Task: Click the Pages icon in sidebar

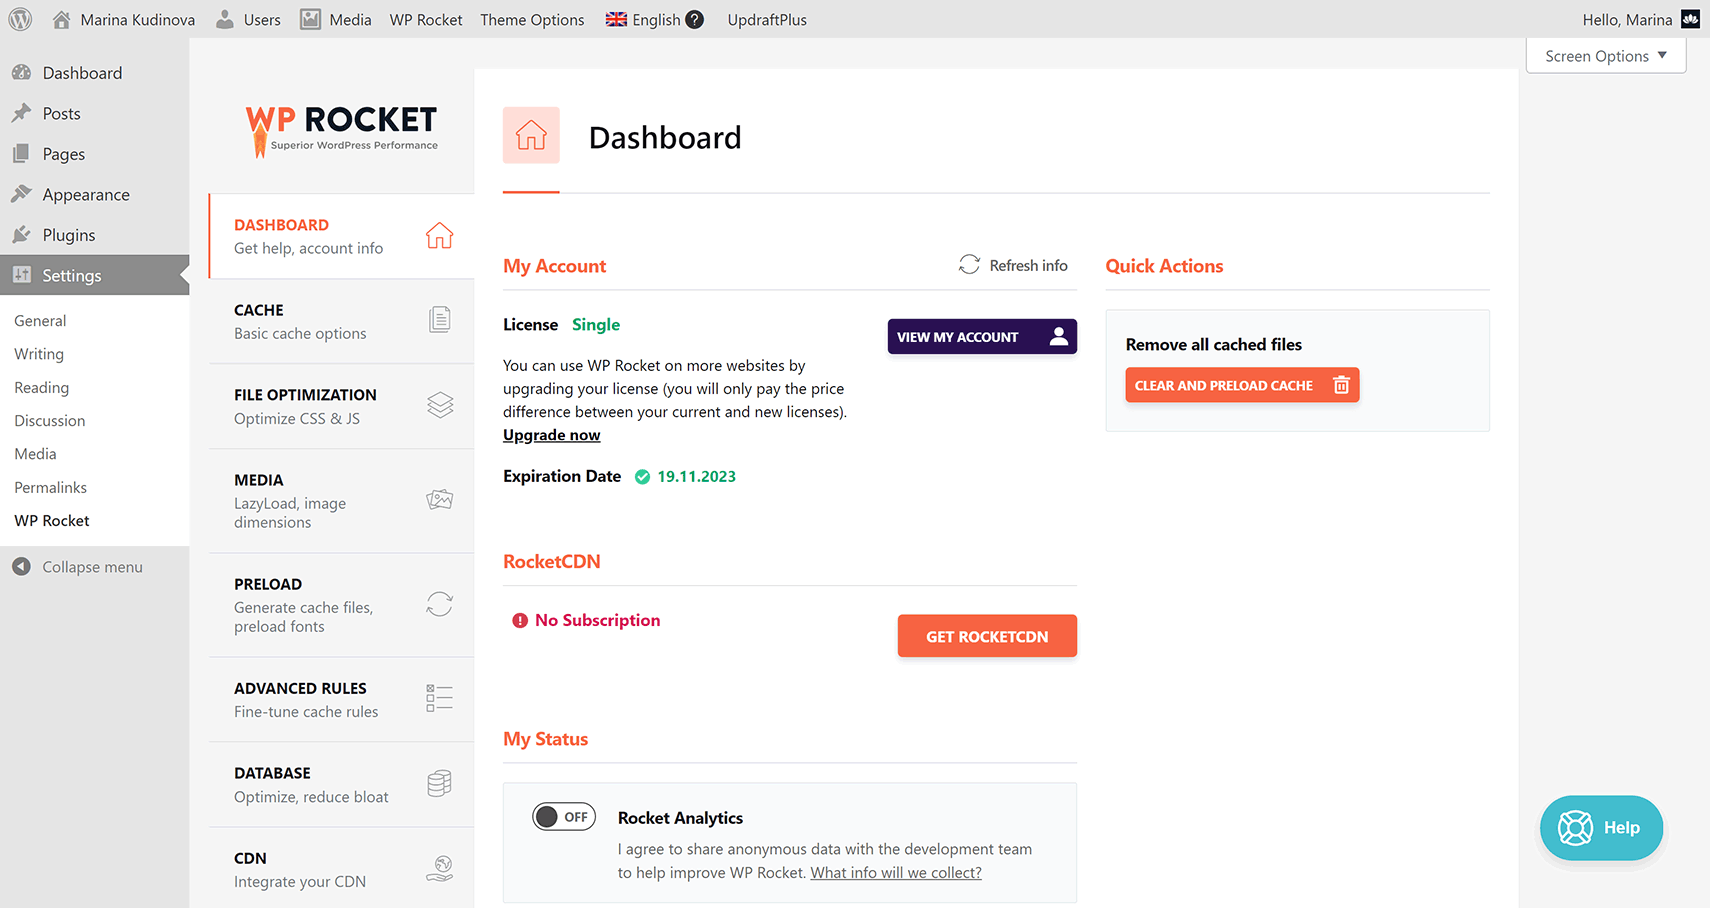Action: [21, 154]
